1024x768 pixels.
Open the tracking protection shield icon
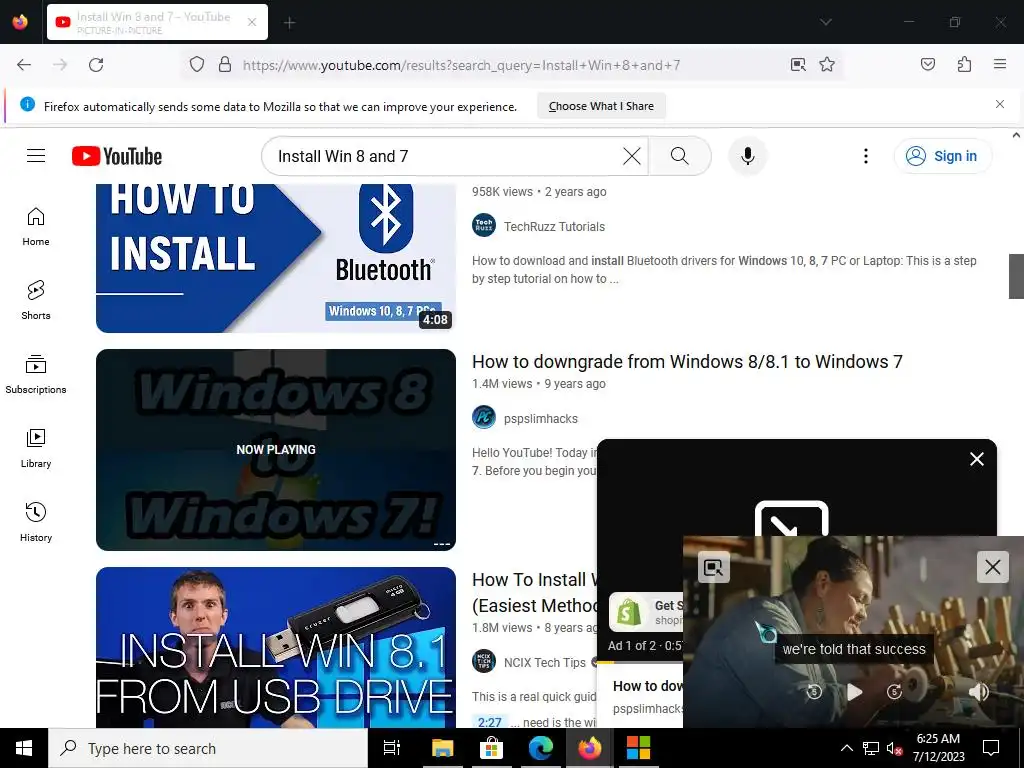197,65
